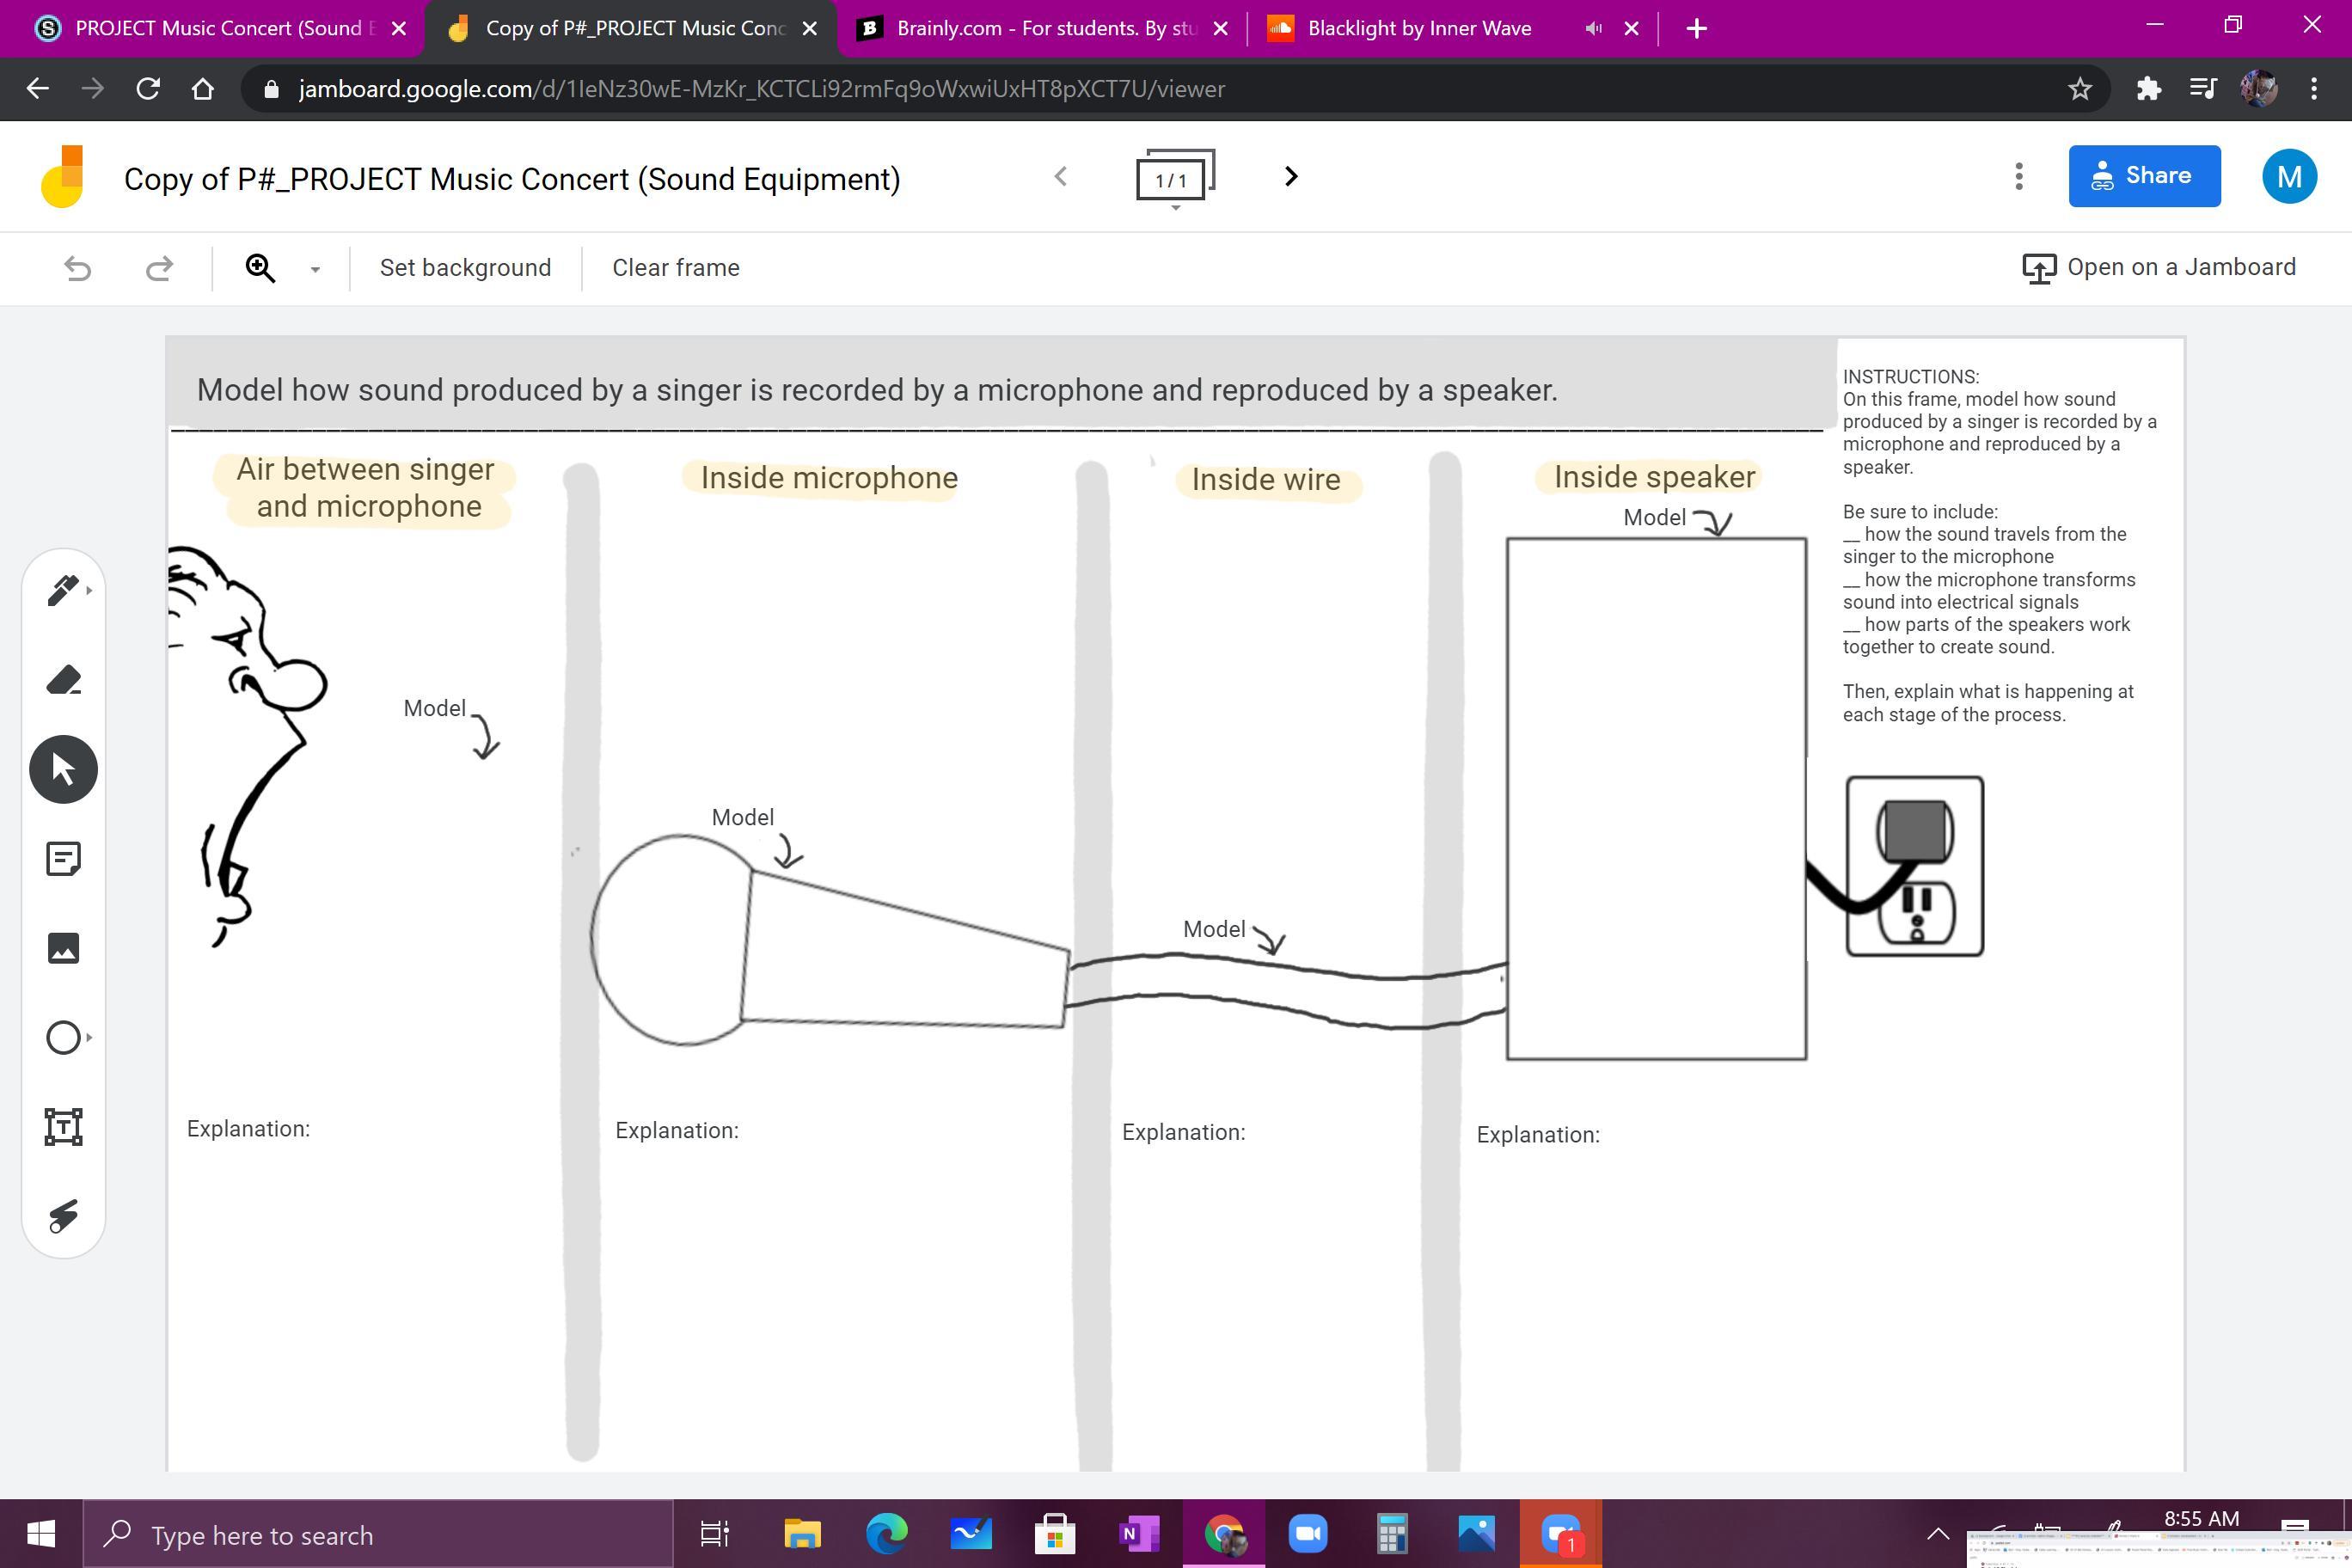Screen dimensions: 2352x1568
Task: Insert an image with Add image tool
Action: pos(63,948)
